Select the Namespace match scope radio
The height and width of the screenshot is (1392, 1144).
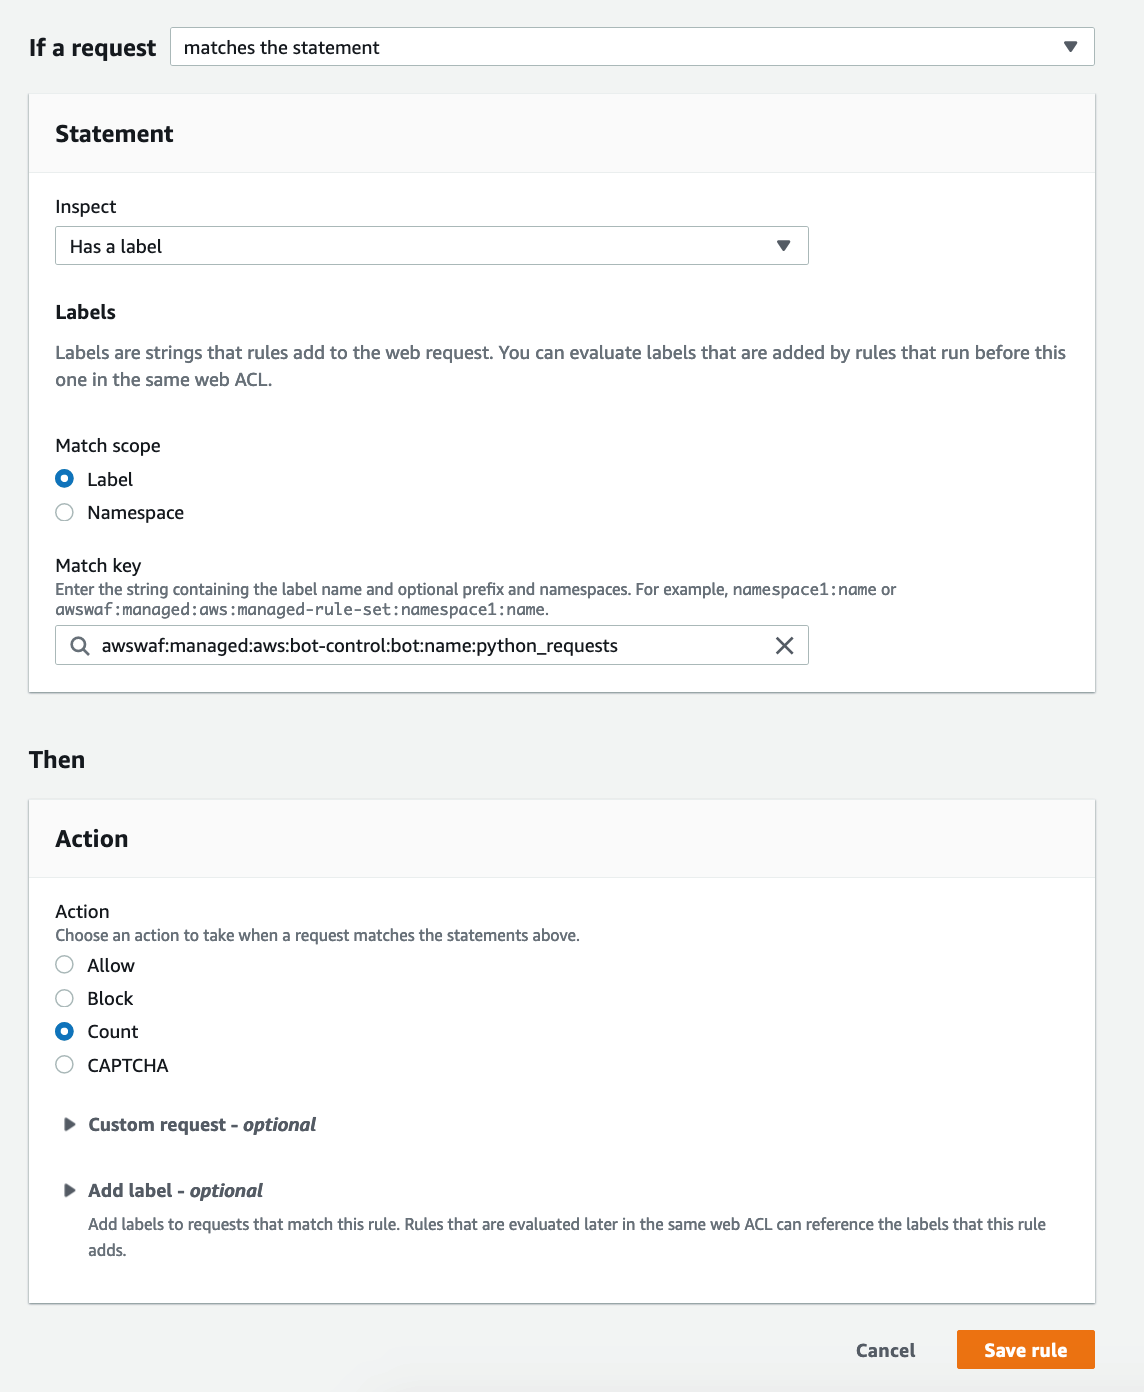[65, 512]
